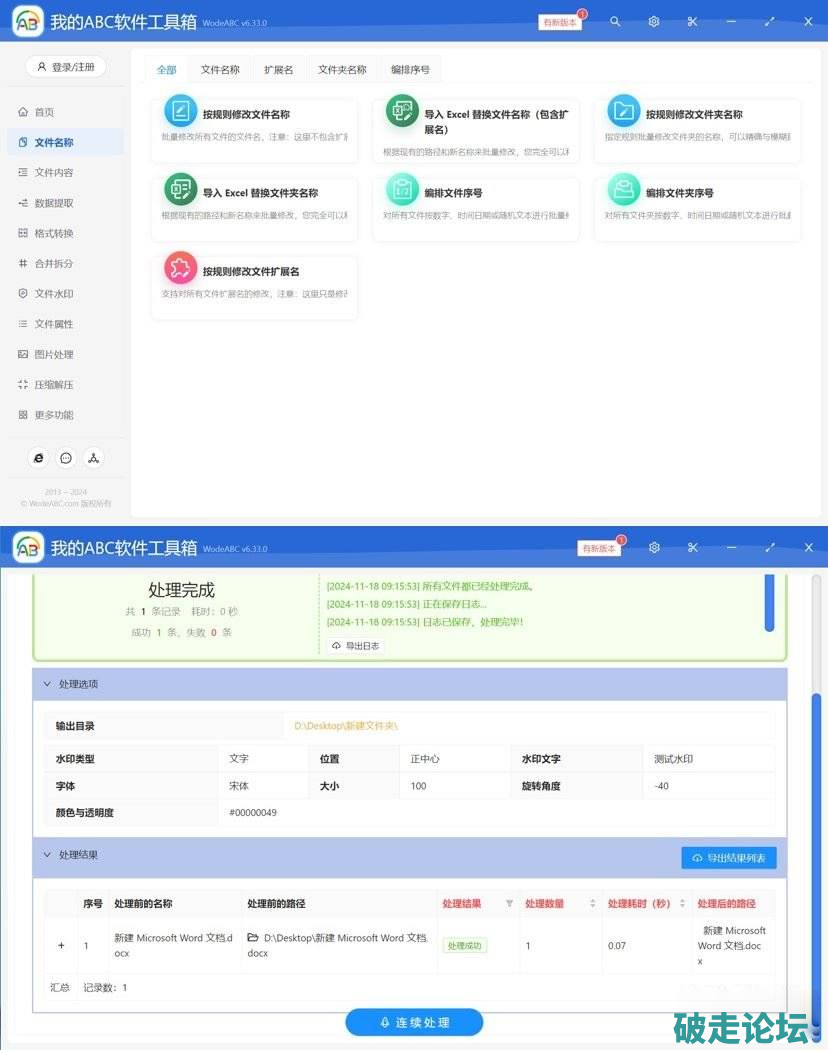828x1050 pixels.
Task: Open settings gear in top title bar
Action: pos(654,21)
